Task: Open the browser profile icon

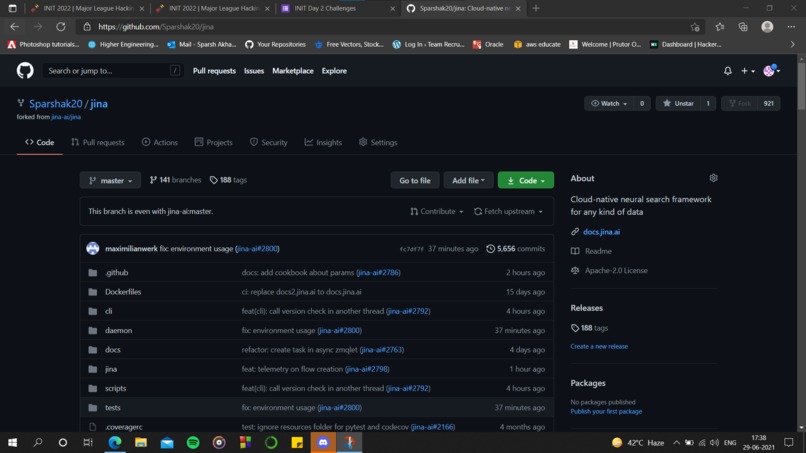Action: coord(767,27)
